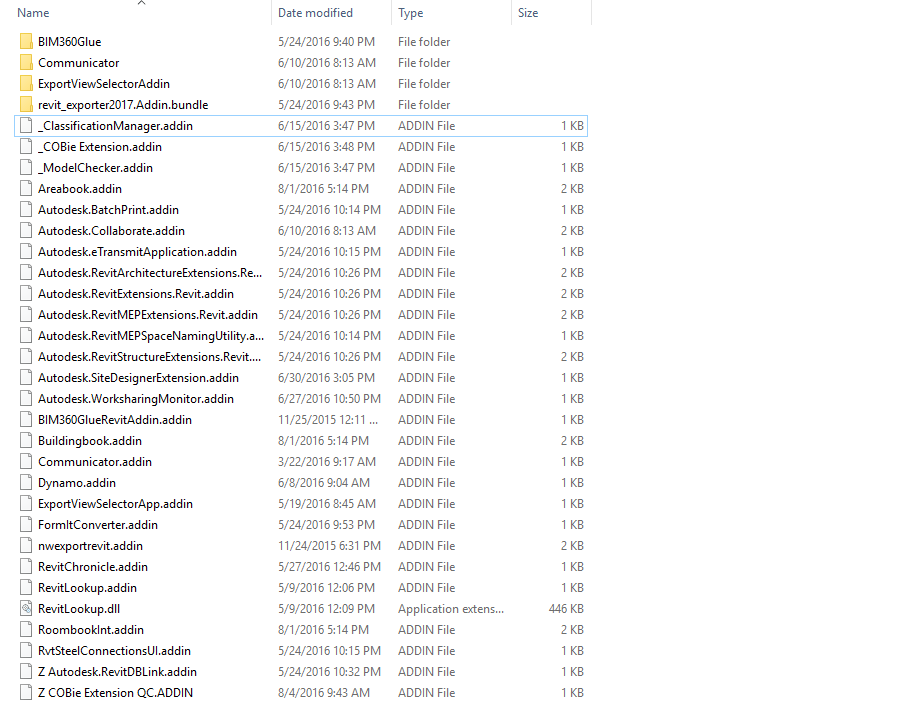Click the ExportViewSelectorAddin folder icon
Image resolution: width=918 pixels, height=717 pixels.
[x=26, y=84]
